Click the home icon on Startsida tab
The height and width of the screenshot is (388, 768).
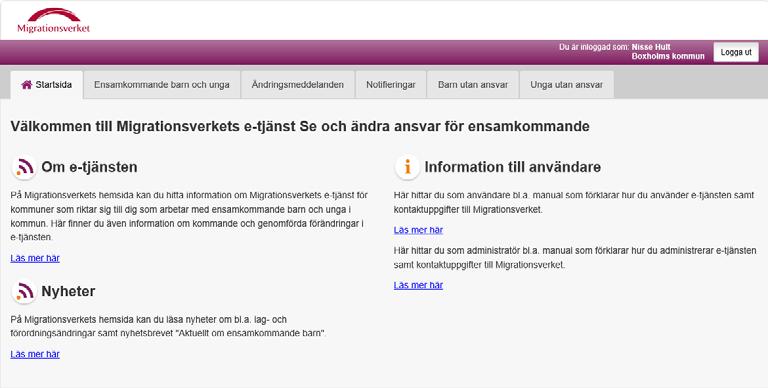(27, 85)
